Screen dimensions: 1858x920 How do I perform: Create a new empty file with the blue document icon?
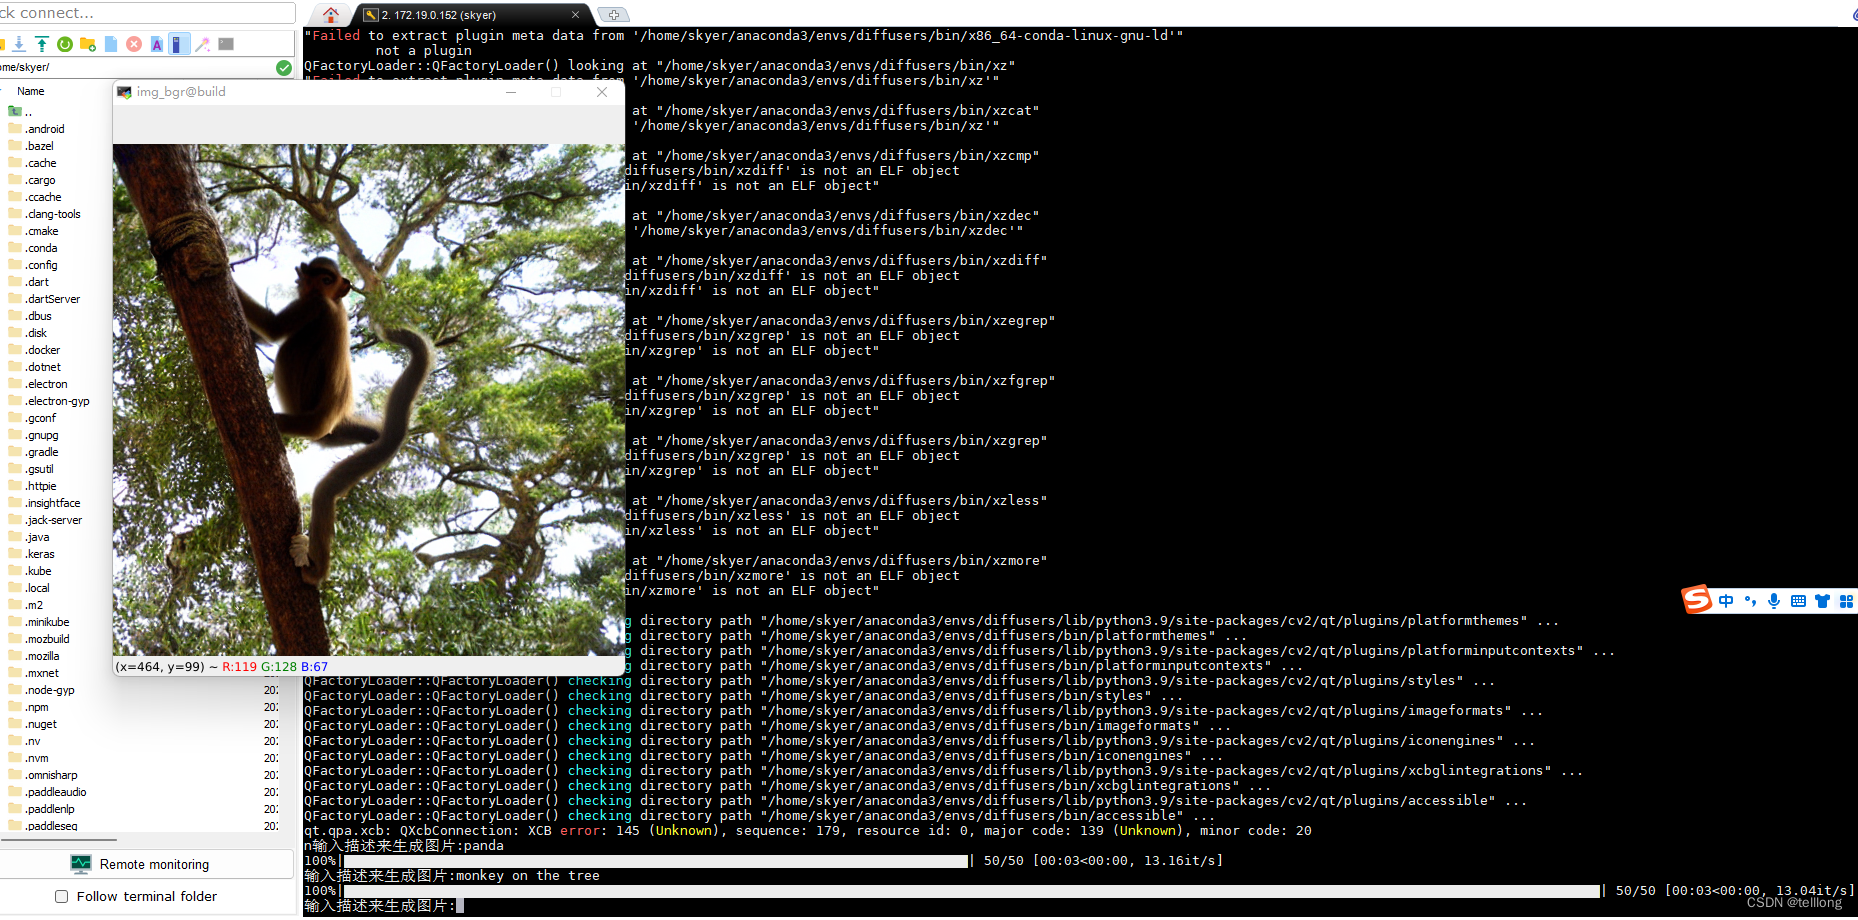tap(111, 44)
